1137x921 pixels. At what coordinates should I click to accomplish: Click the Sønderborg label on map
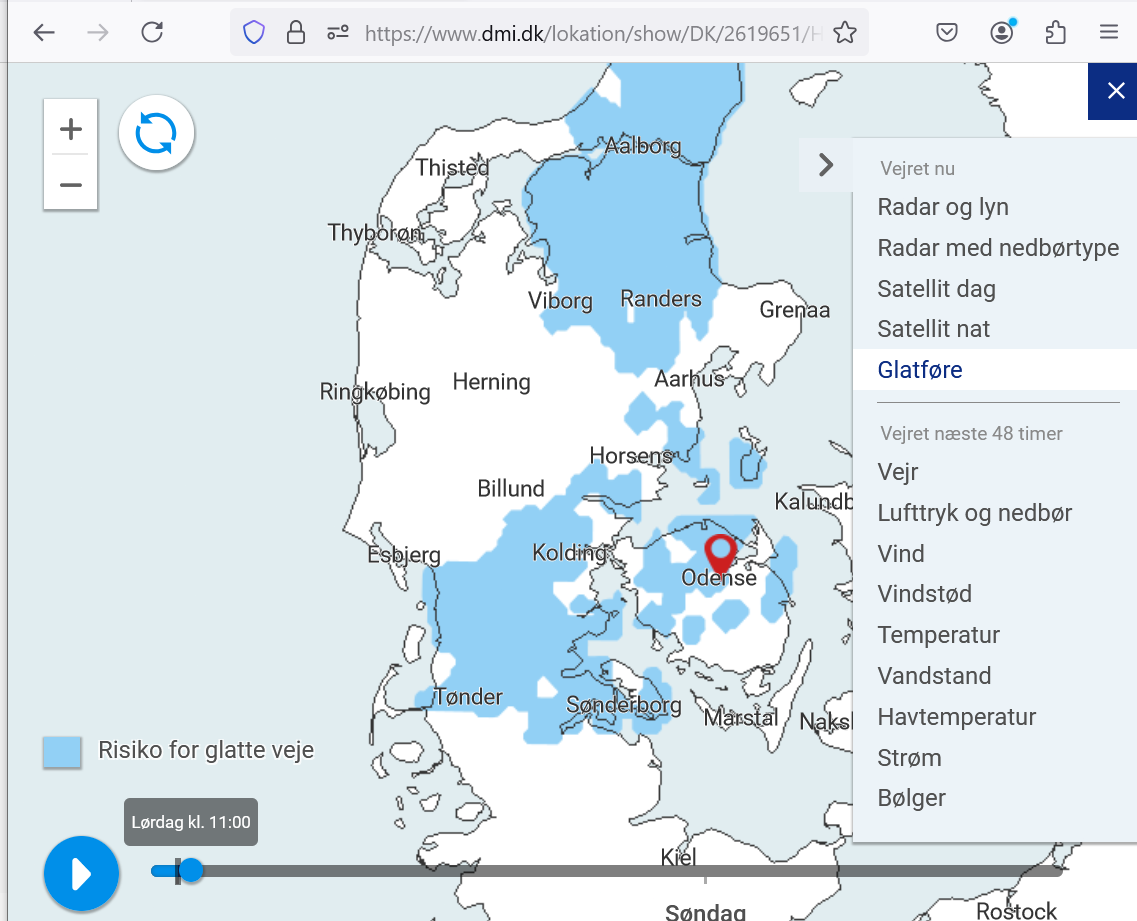tap(623, 705)
